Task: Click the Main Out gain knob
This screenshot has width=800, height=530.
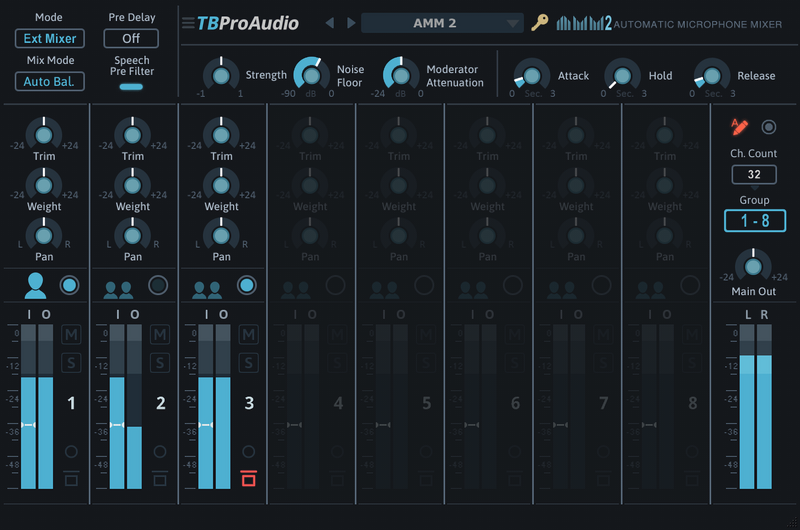Action: coord(753,265)
